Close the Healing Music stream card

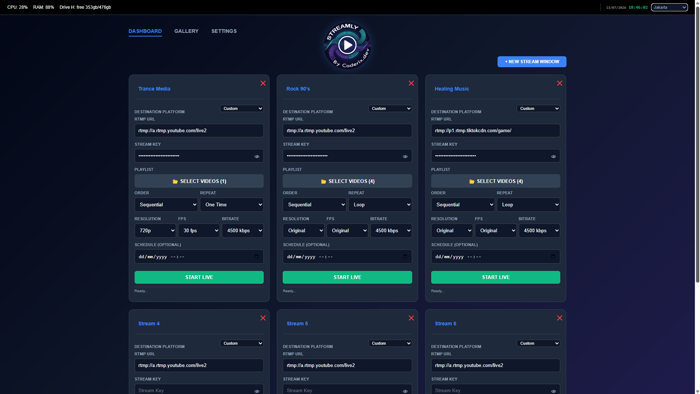[559, 83]
